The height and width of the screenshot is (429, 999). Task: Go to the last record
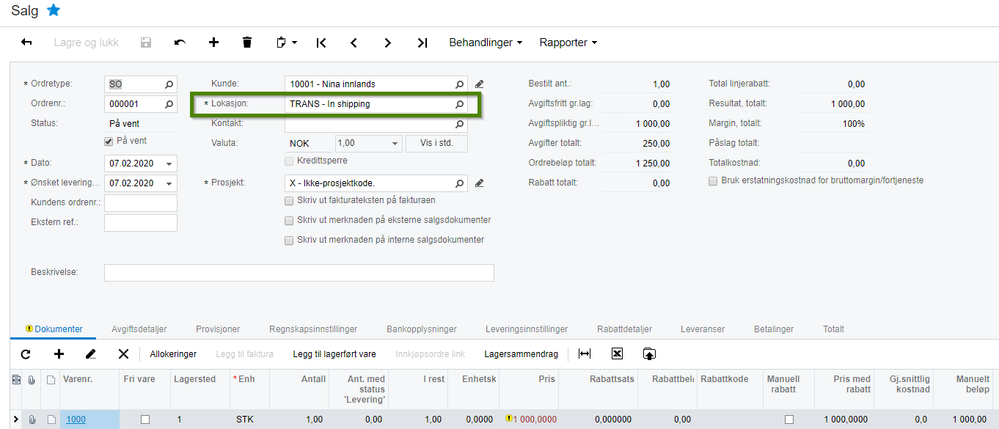point(422,43)
